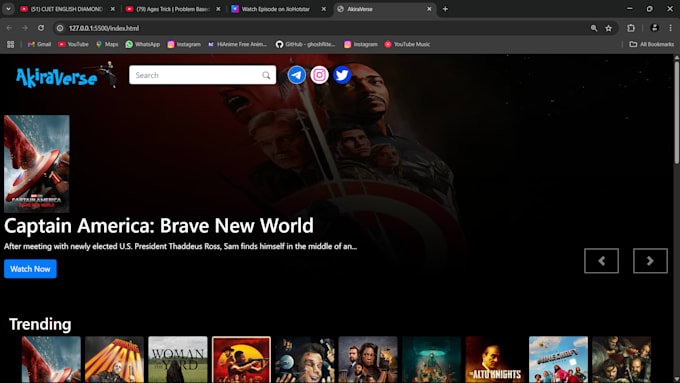Expand the tab search dropdown
The image size is (680, 383).
(x=8, y=9)
